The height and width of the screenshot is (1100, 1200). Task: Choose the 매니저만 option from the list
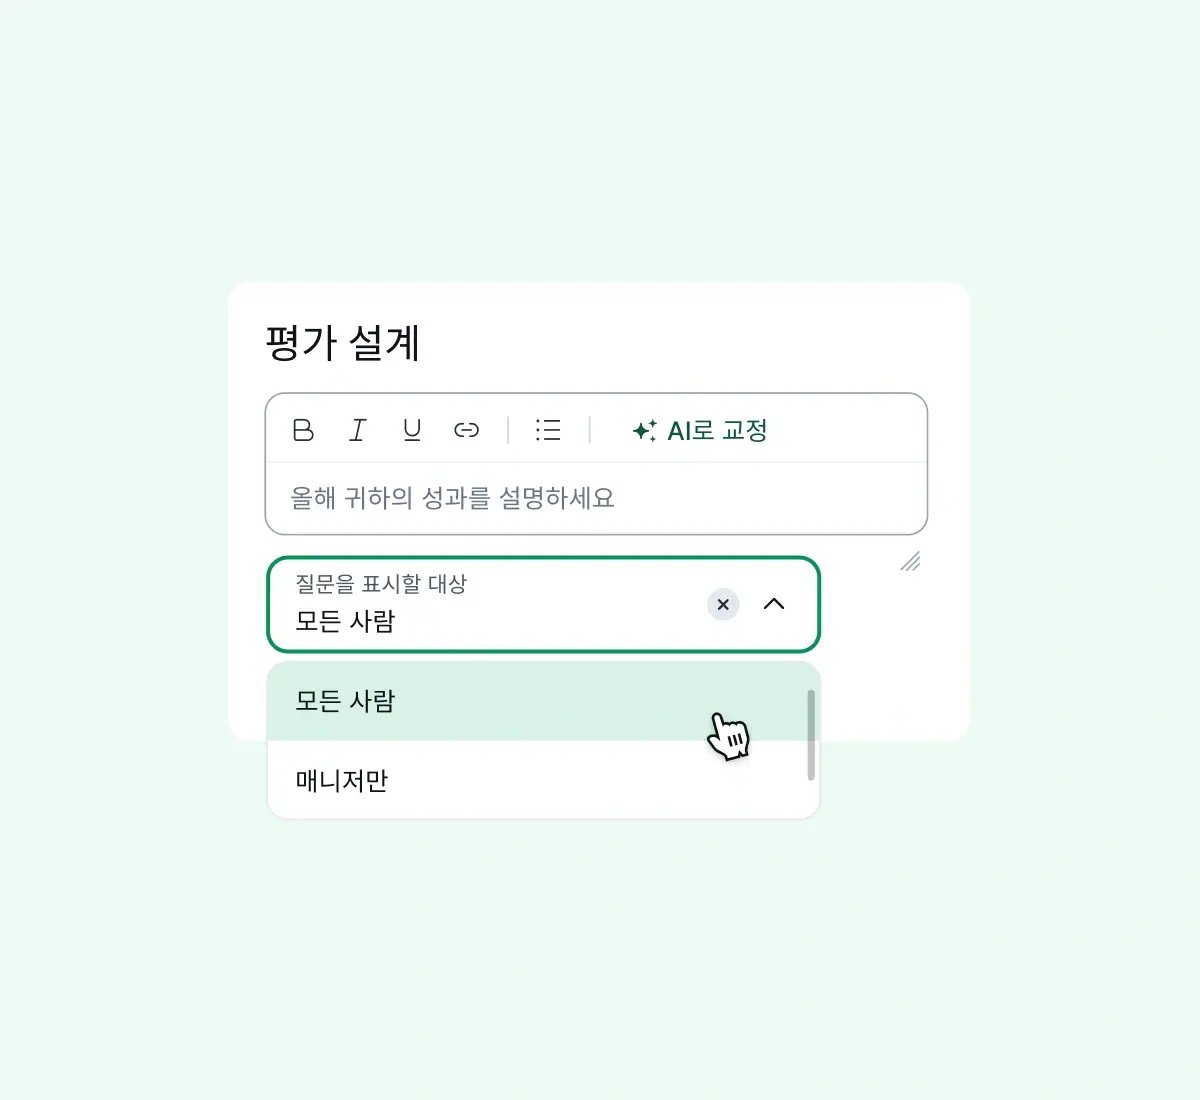point(342,781)
